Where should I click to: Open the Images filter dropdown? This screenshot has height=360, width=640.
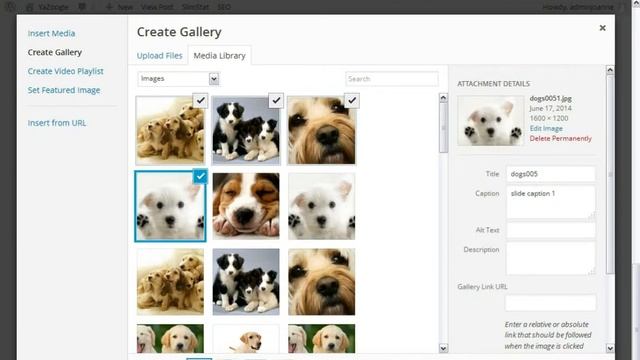(x=179, y=79)
